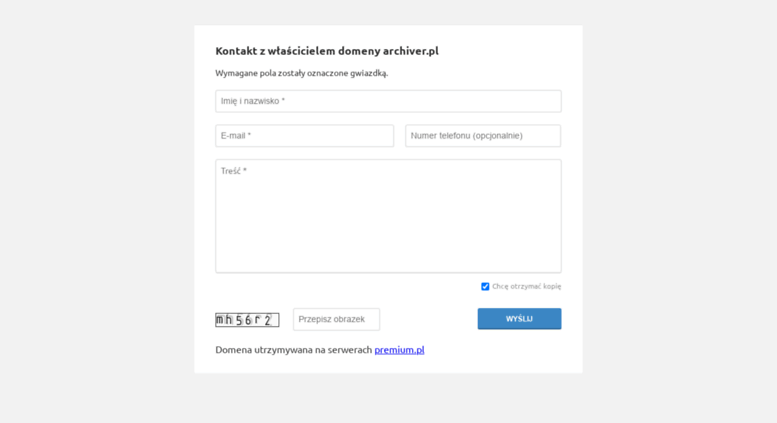Screen dimensions: 777x423
Task: Untick the Chcę otrzymać kopię checkbox
Action: tap(485, 286)
